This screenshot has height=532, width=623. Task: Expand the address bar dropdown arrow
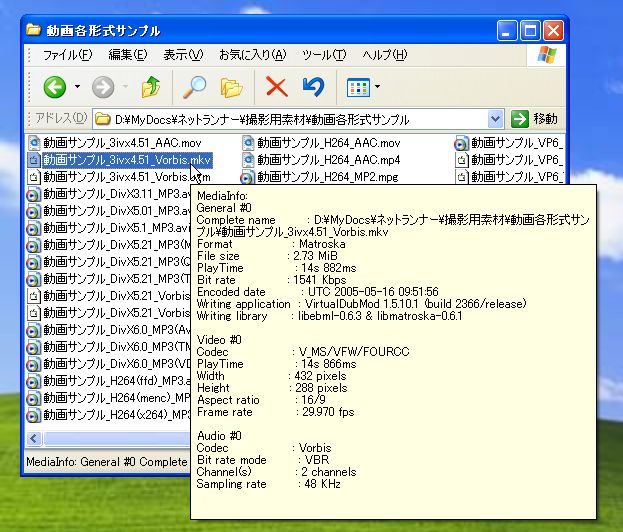[495, 119]
